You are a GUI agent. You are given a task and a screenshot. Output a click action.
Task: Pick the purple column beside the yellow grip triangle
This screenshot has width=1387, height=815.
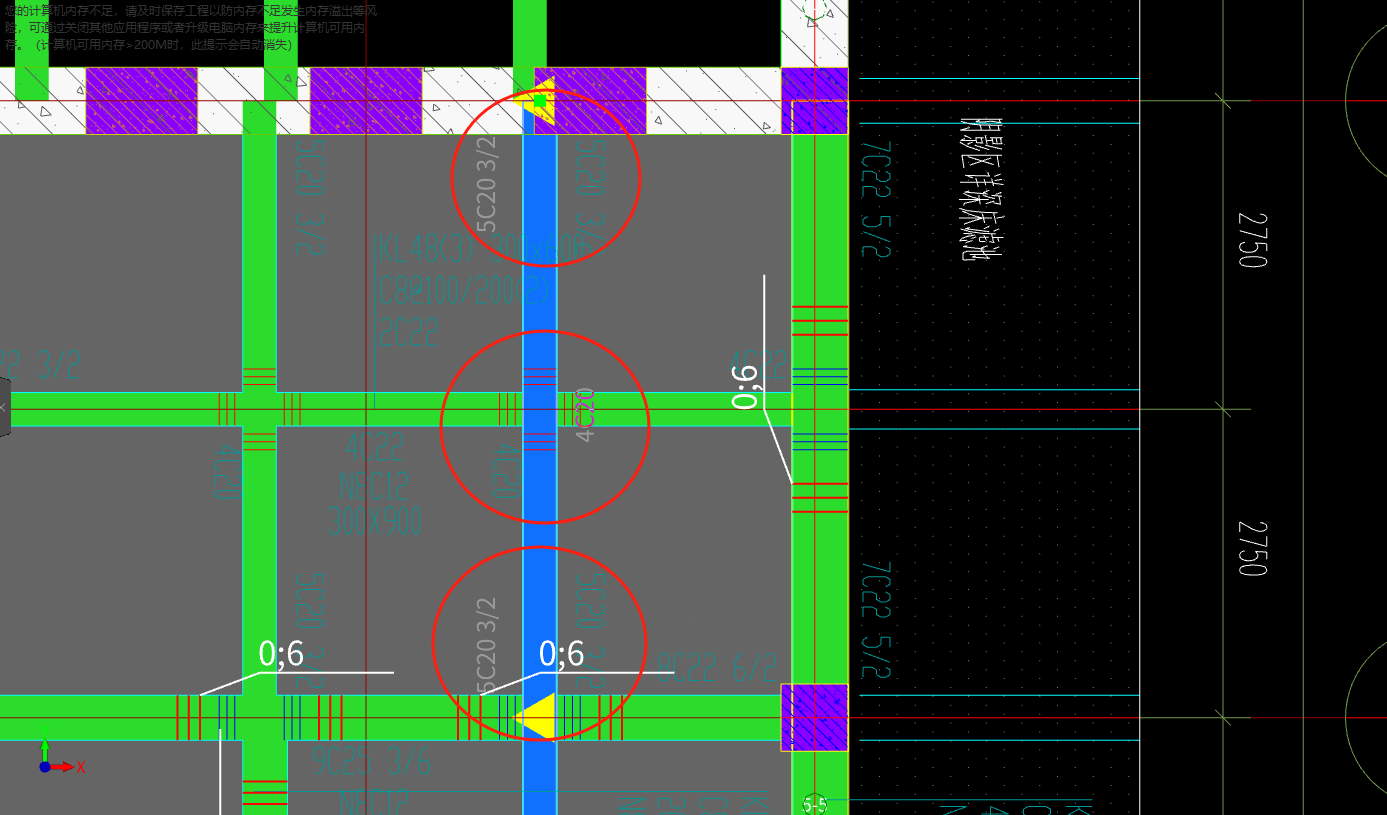[x=590, y=100]
